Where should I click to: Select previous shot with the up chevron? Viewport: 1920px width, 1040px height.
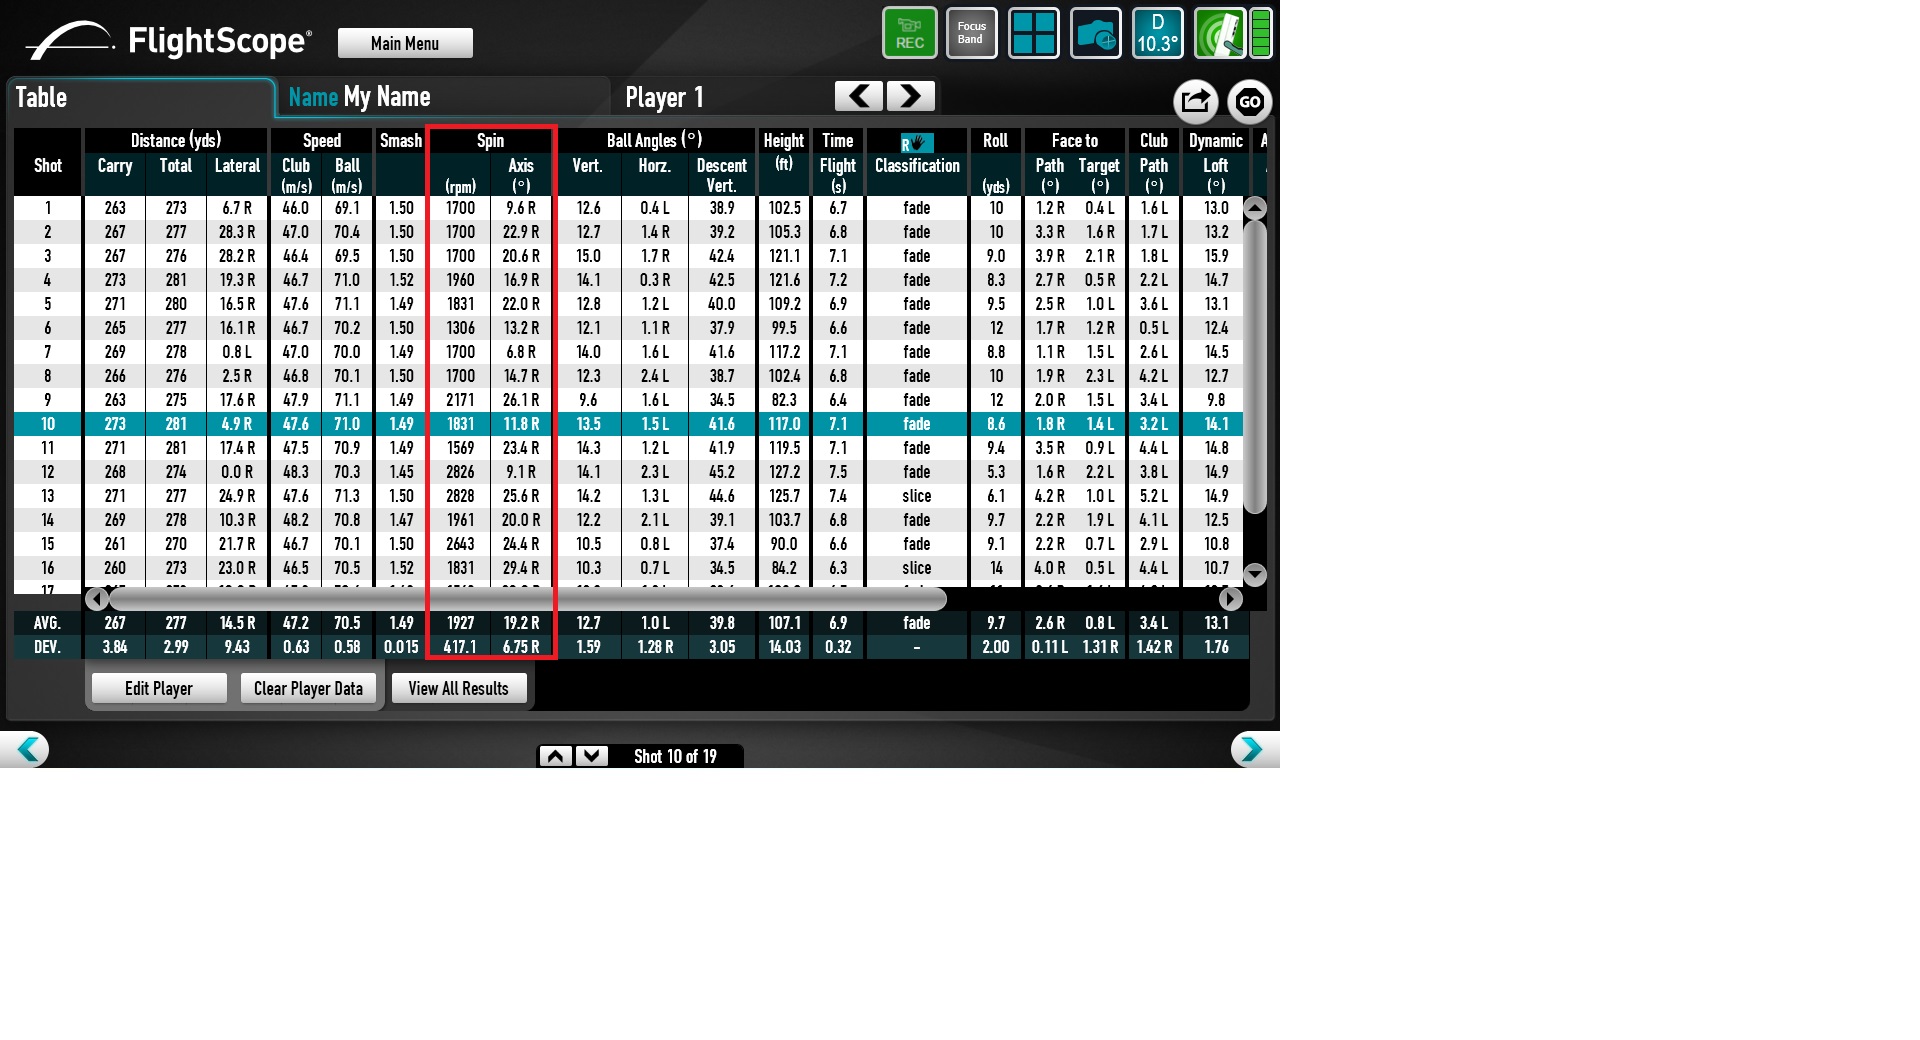click(556, 756)
